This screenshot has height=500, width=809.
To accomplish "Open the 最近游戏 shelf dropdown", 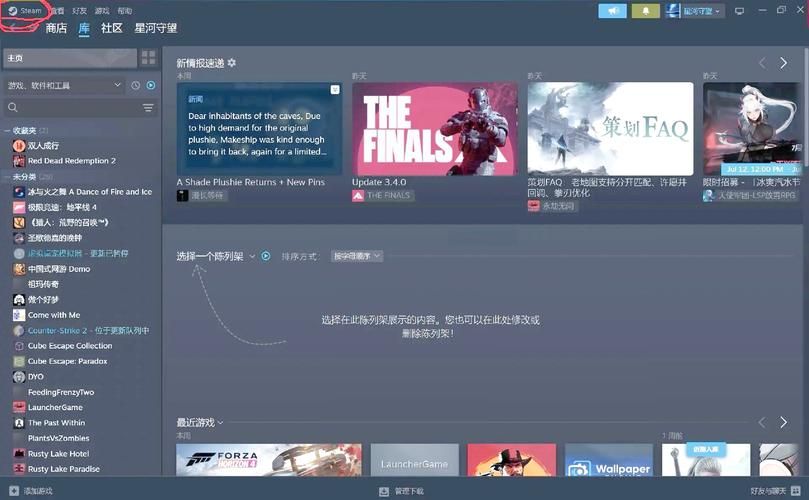I will coord(220,423).
